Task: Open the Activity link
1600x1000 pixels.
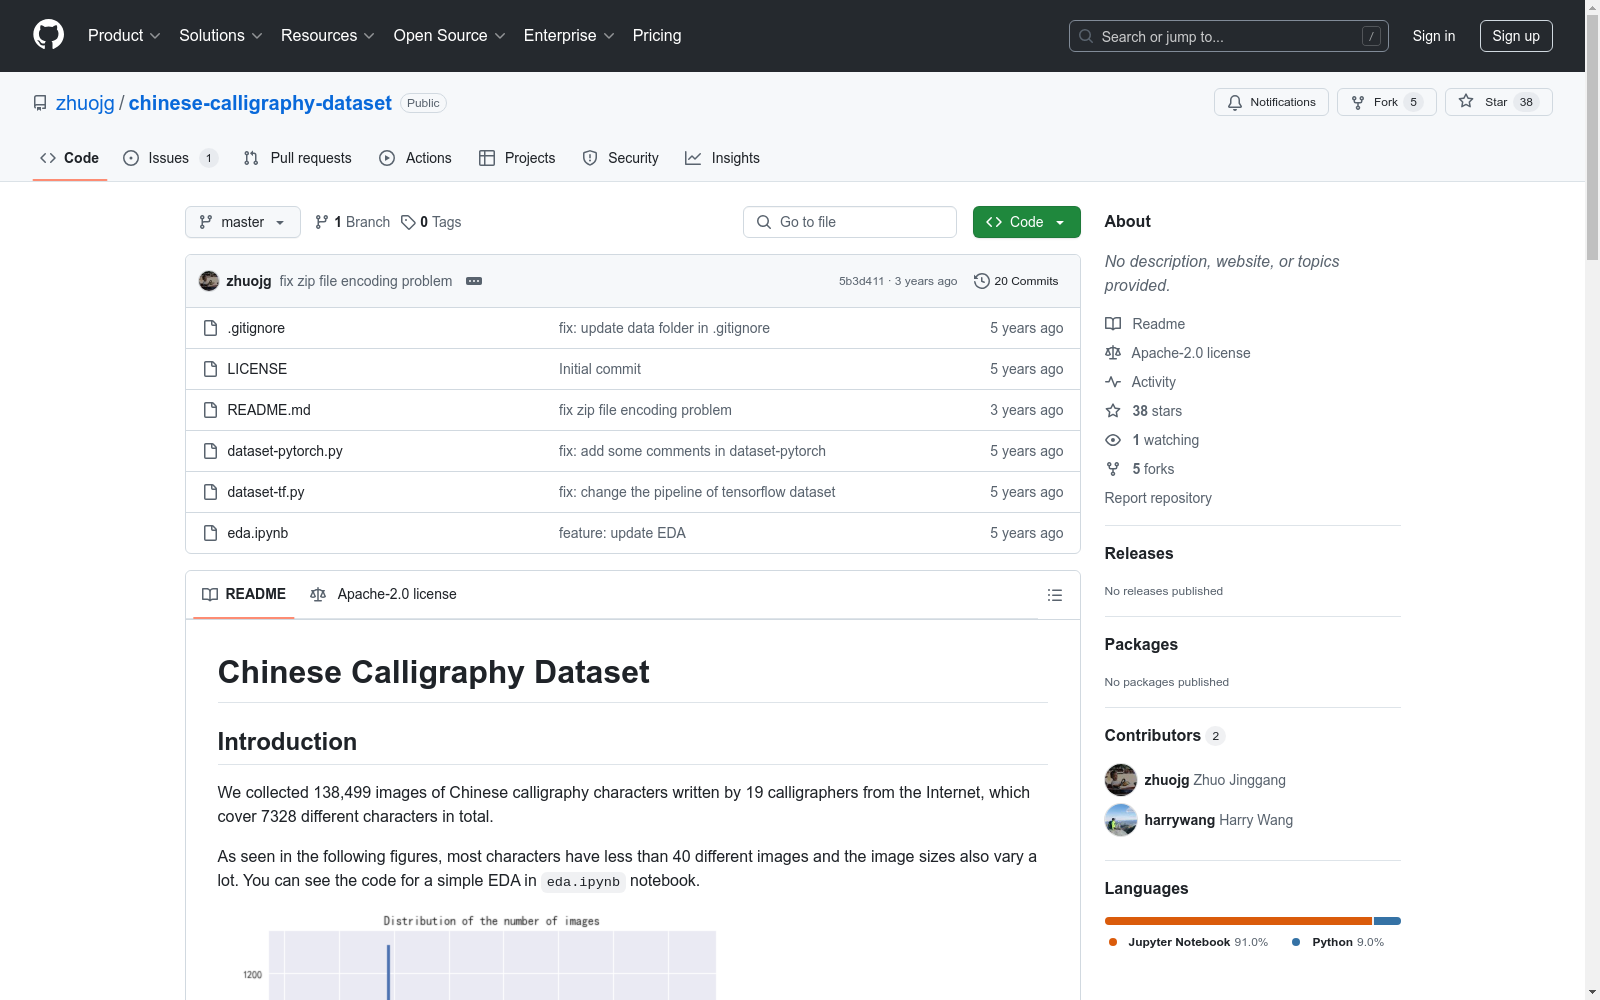Action: pos(1141,382)
